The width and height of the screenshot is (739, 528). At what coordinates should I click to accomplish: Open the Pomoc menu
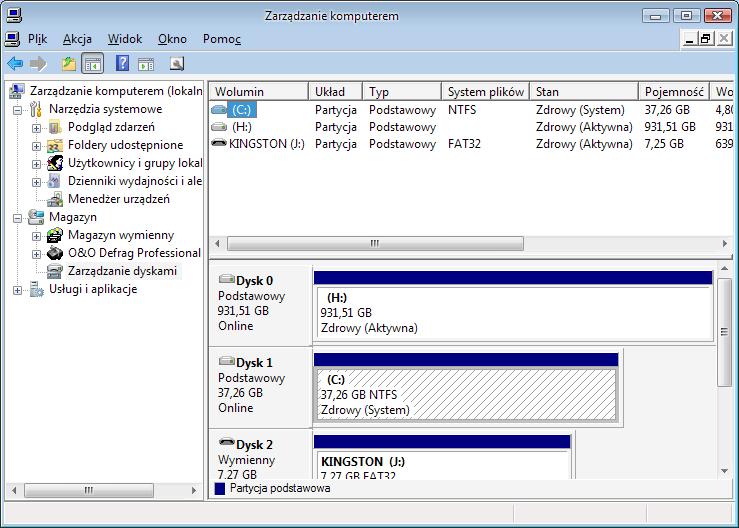point(222,39)
